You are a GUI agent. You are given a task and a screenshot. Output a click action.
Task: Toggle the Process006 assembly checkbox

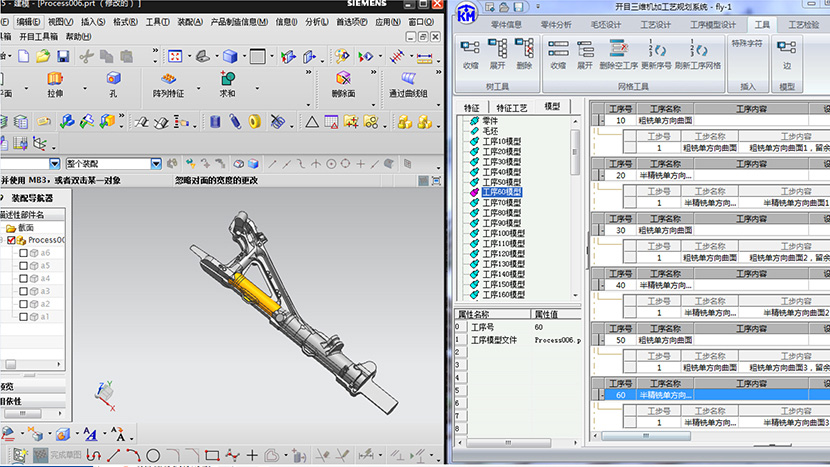(12, 240)
